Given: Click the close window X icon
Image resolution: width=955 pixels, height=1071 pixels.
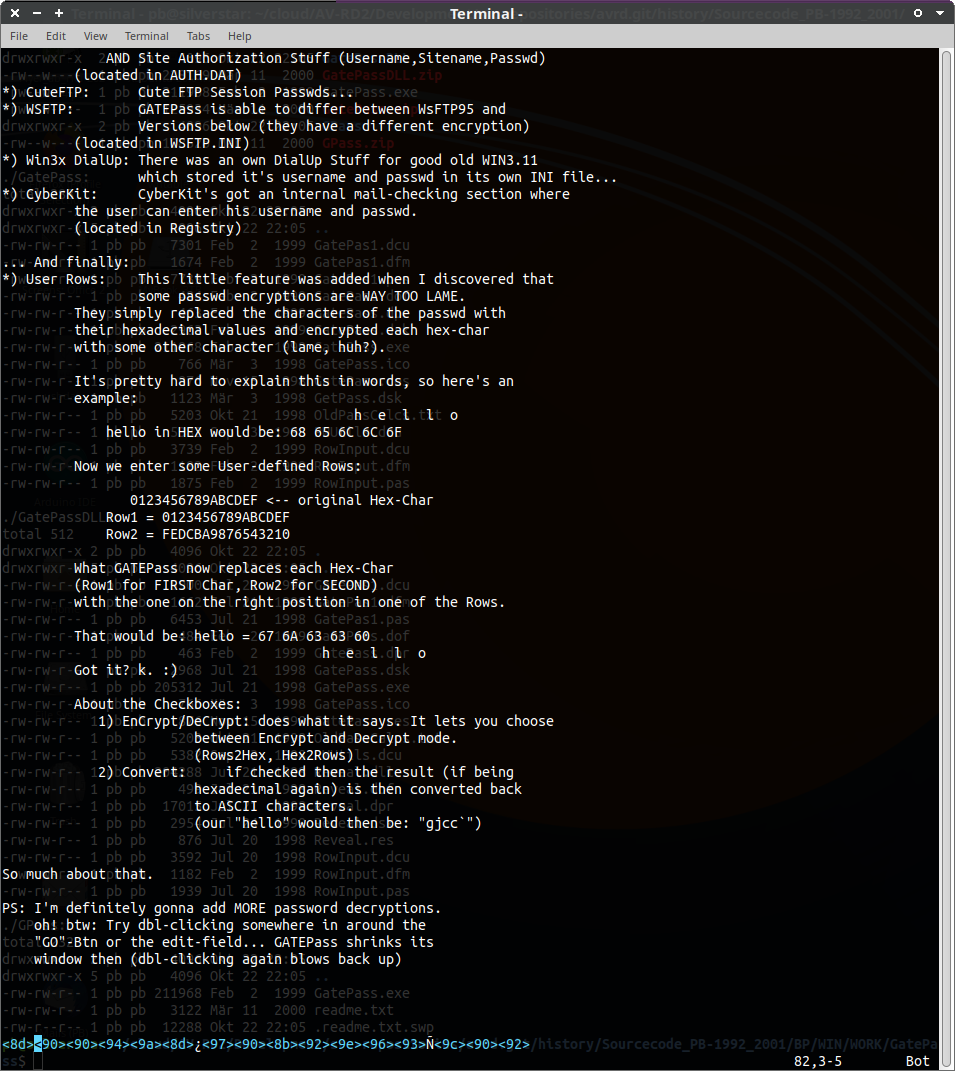Looking at the screenshot, I should (15, 13).
